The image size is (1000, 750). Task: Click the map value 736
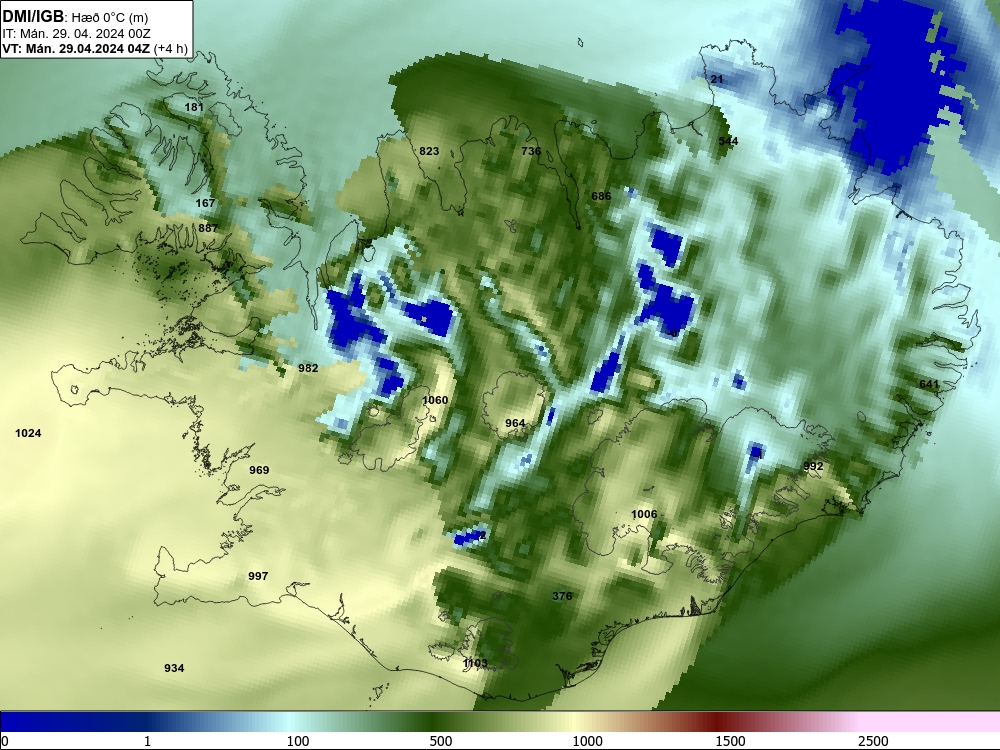(x=531, y=151)
